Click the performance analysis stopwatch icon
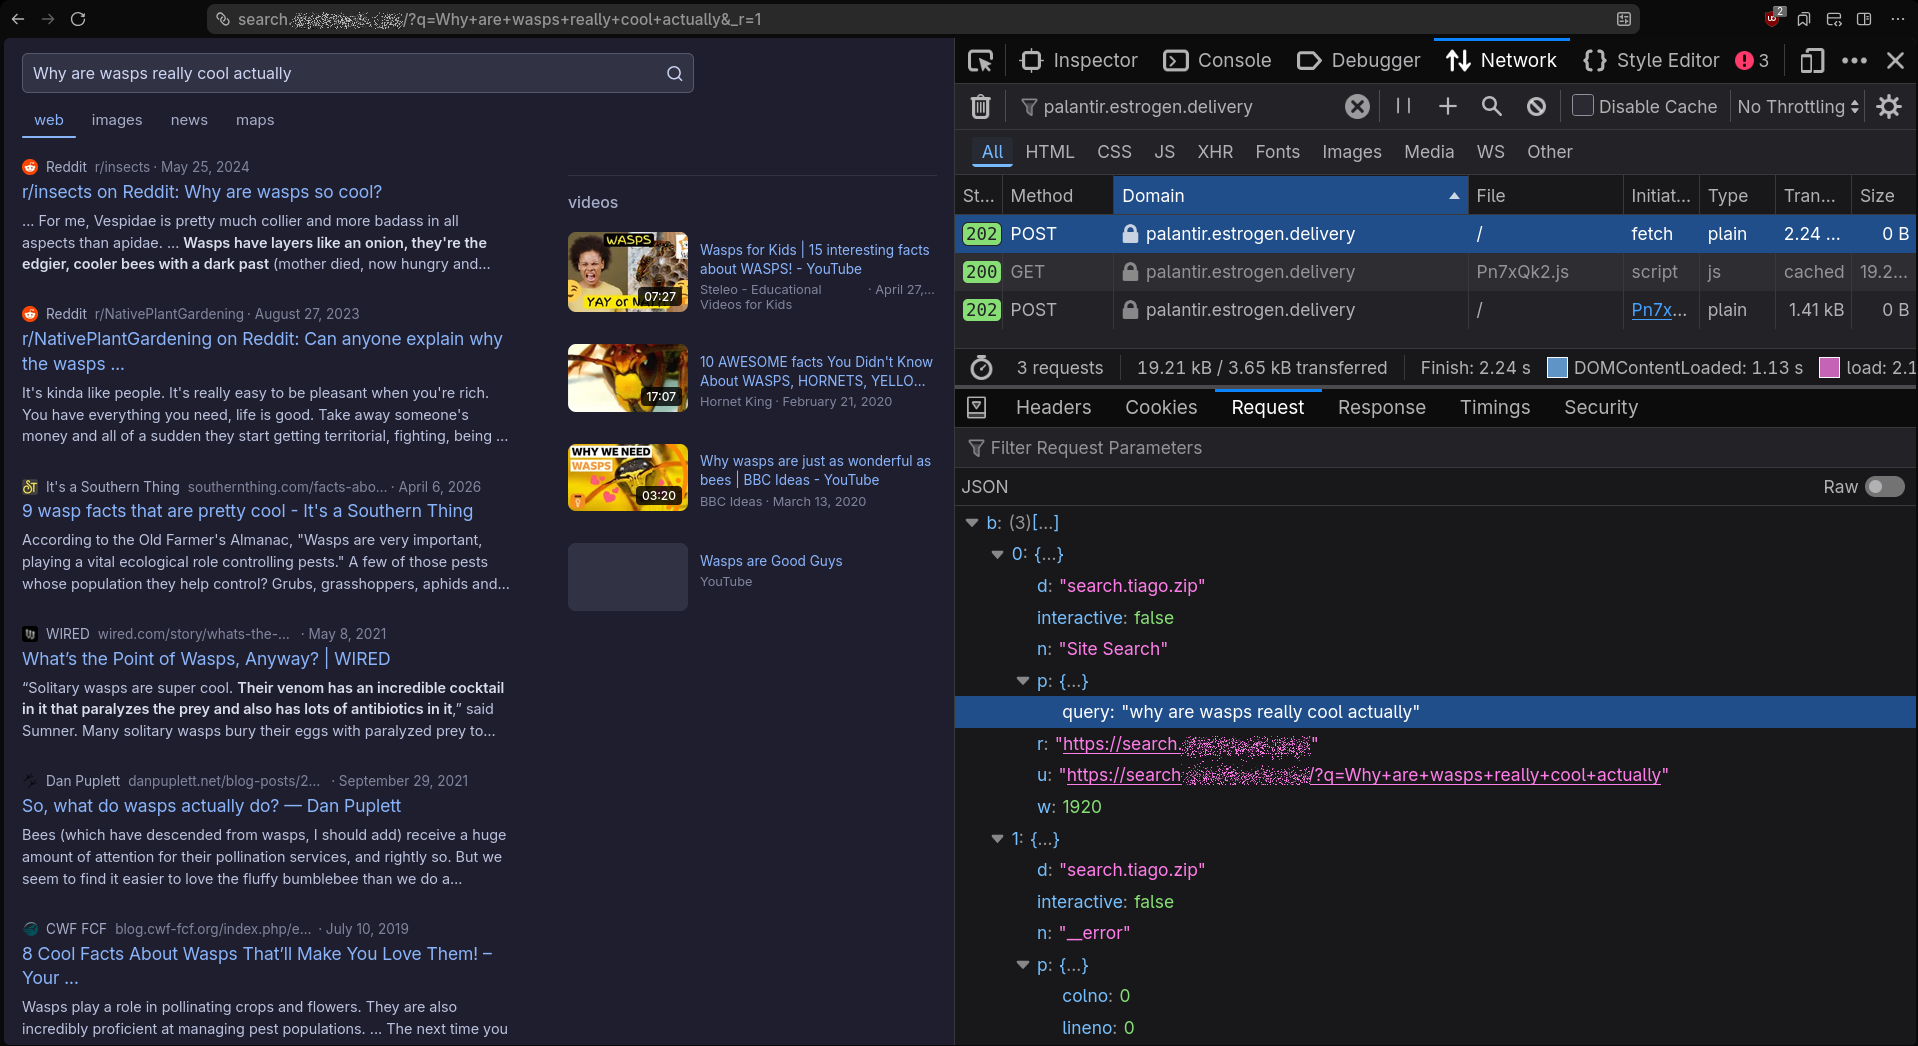This screenshot has height=1046, width=1918. [x=982, y=368]
